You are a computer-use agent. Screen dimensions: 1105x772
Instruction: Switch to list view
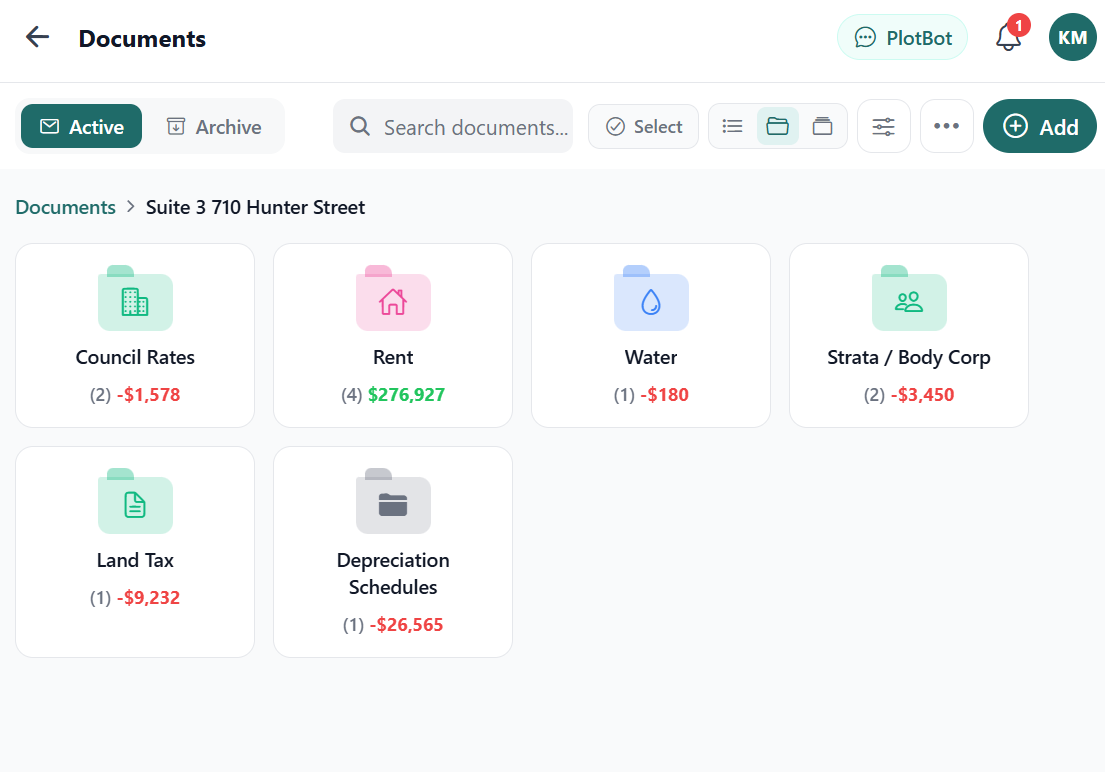[x=732, y=126]
